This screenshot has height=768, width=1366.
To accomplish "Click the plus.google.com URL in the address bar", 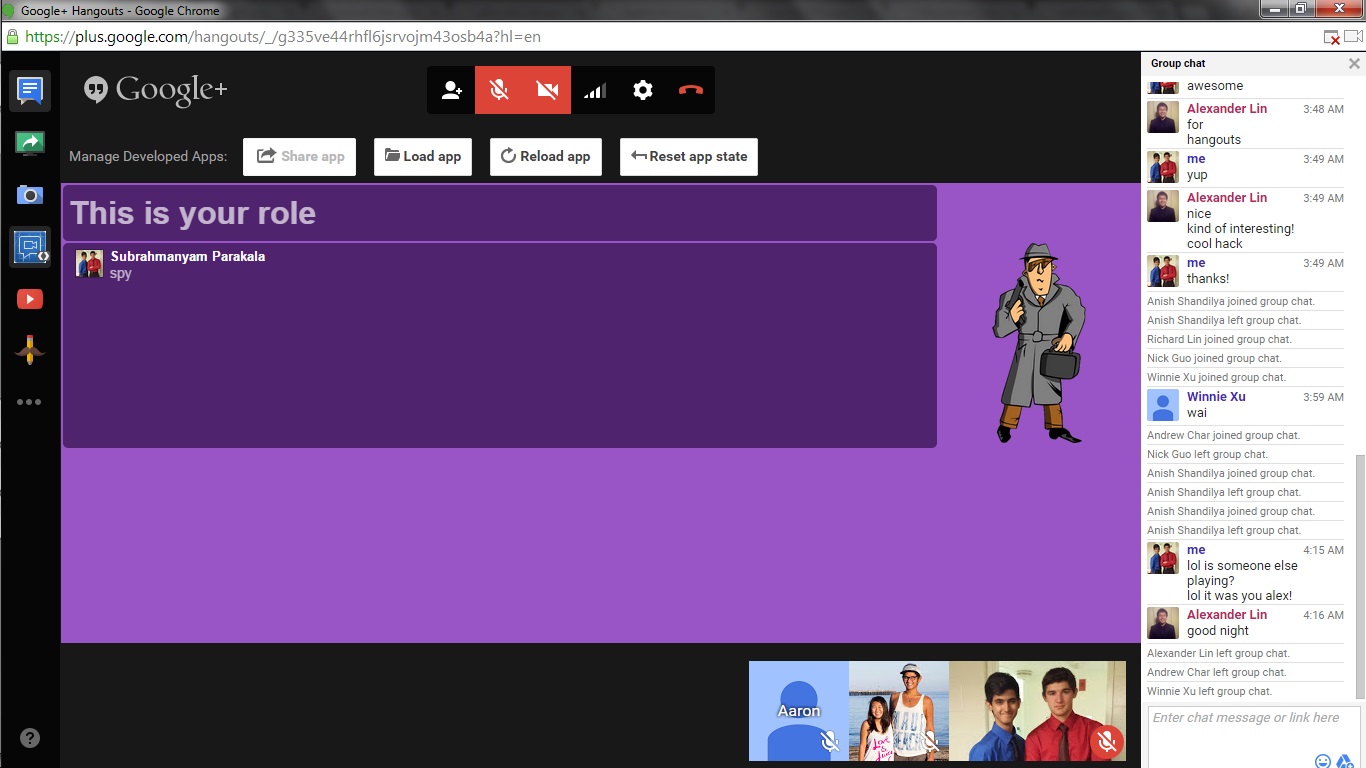I will pos(283,37).
